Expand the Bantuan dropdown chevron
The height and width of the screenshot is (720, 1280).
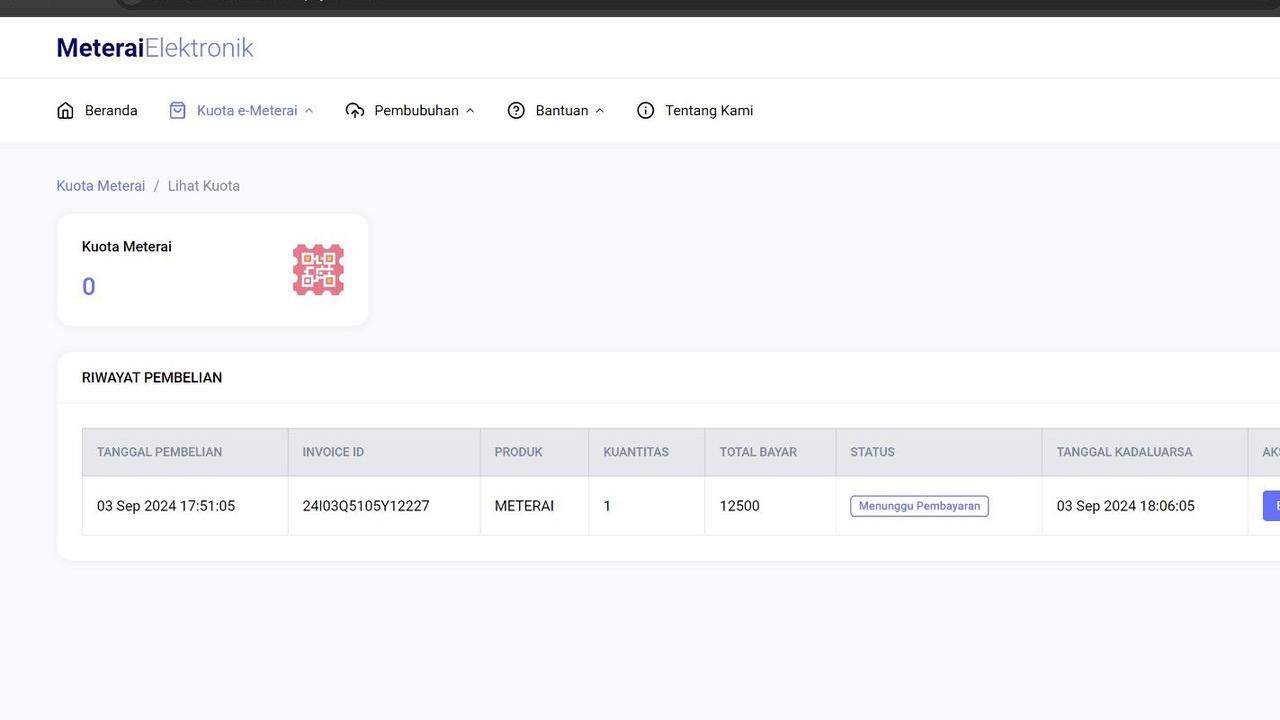coord(600,111)
